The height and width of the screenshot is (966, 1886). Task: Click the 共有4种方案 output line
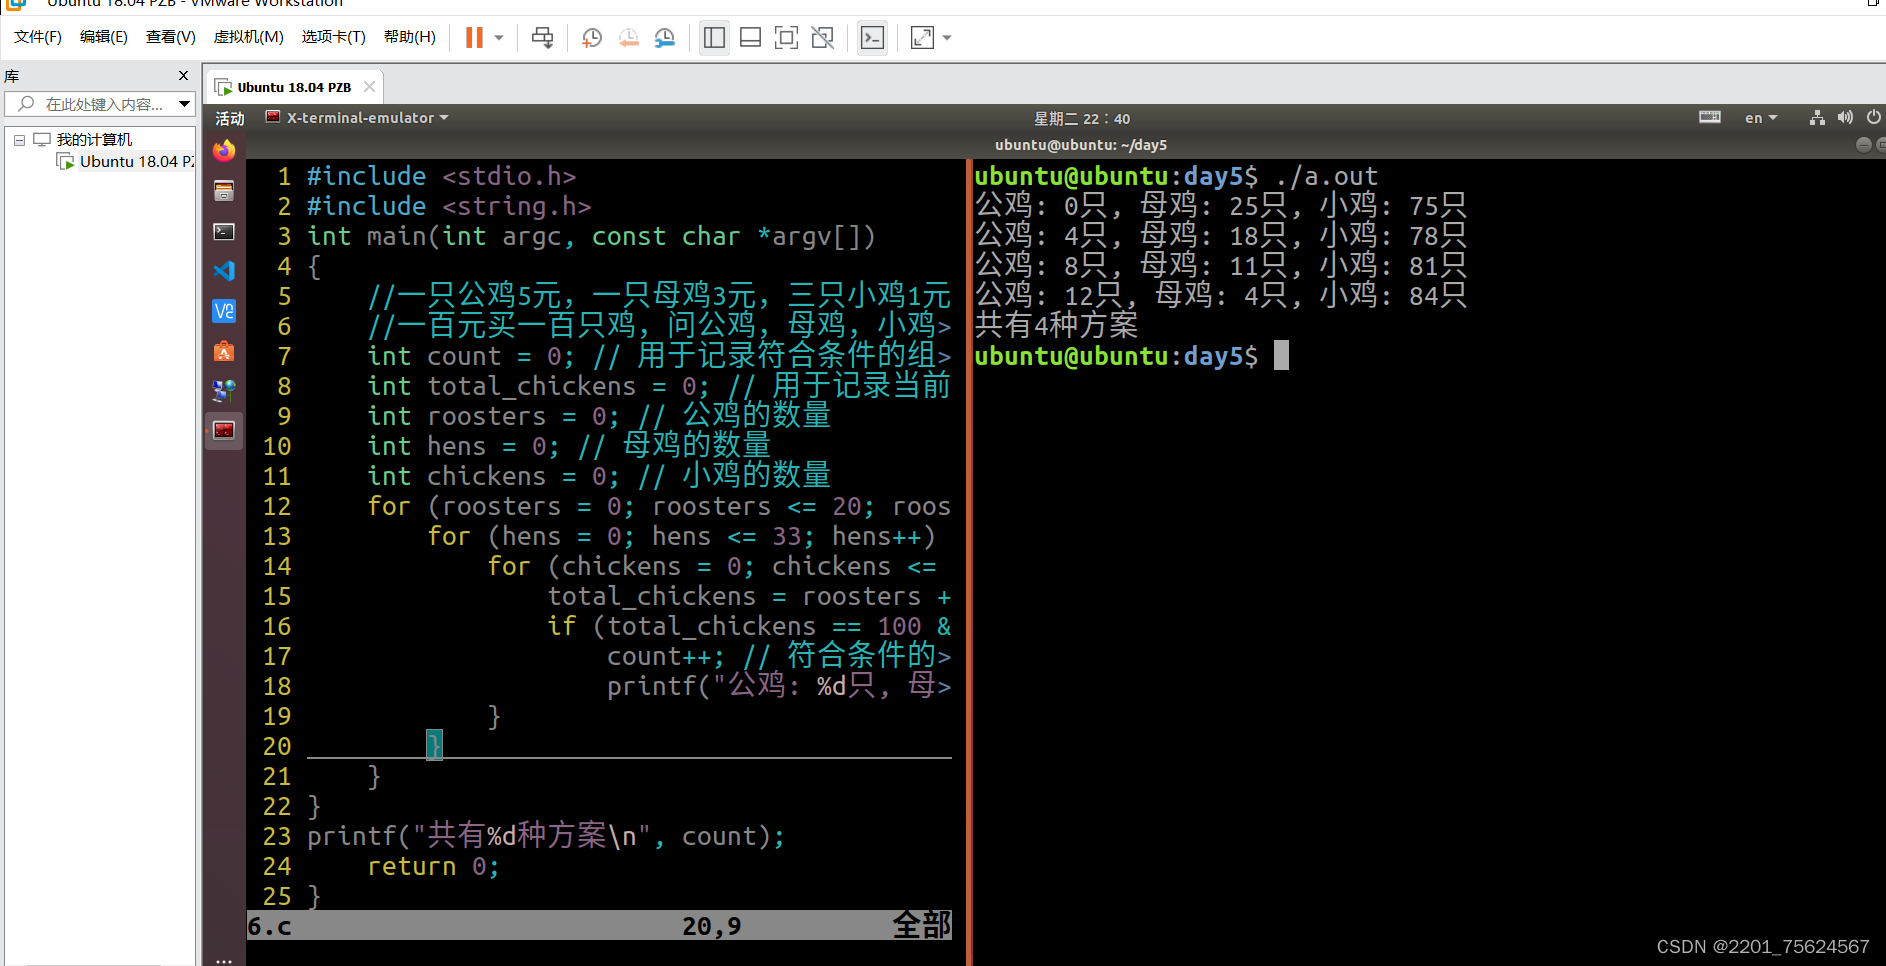(1056, 325)
